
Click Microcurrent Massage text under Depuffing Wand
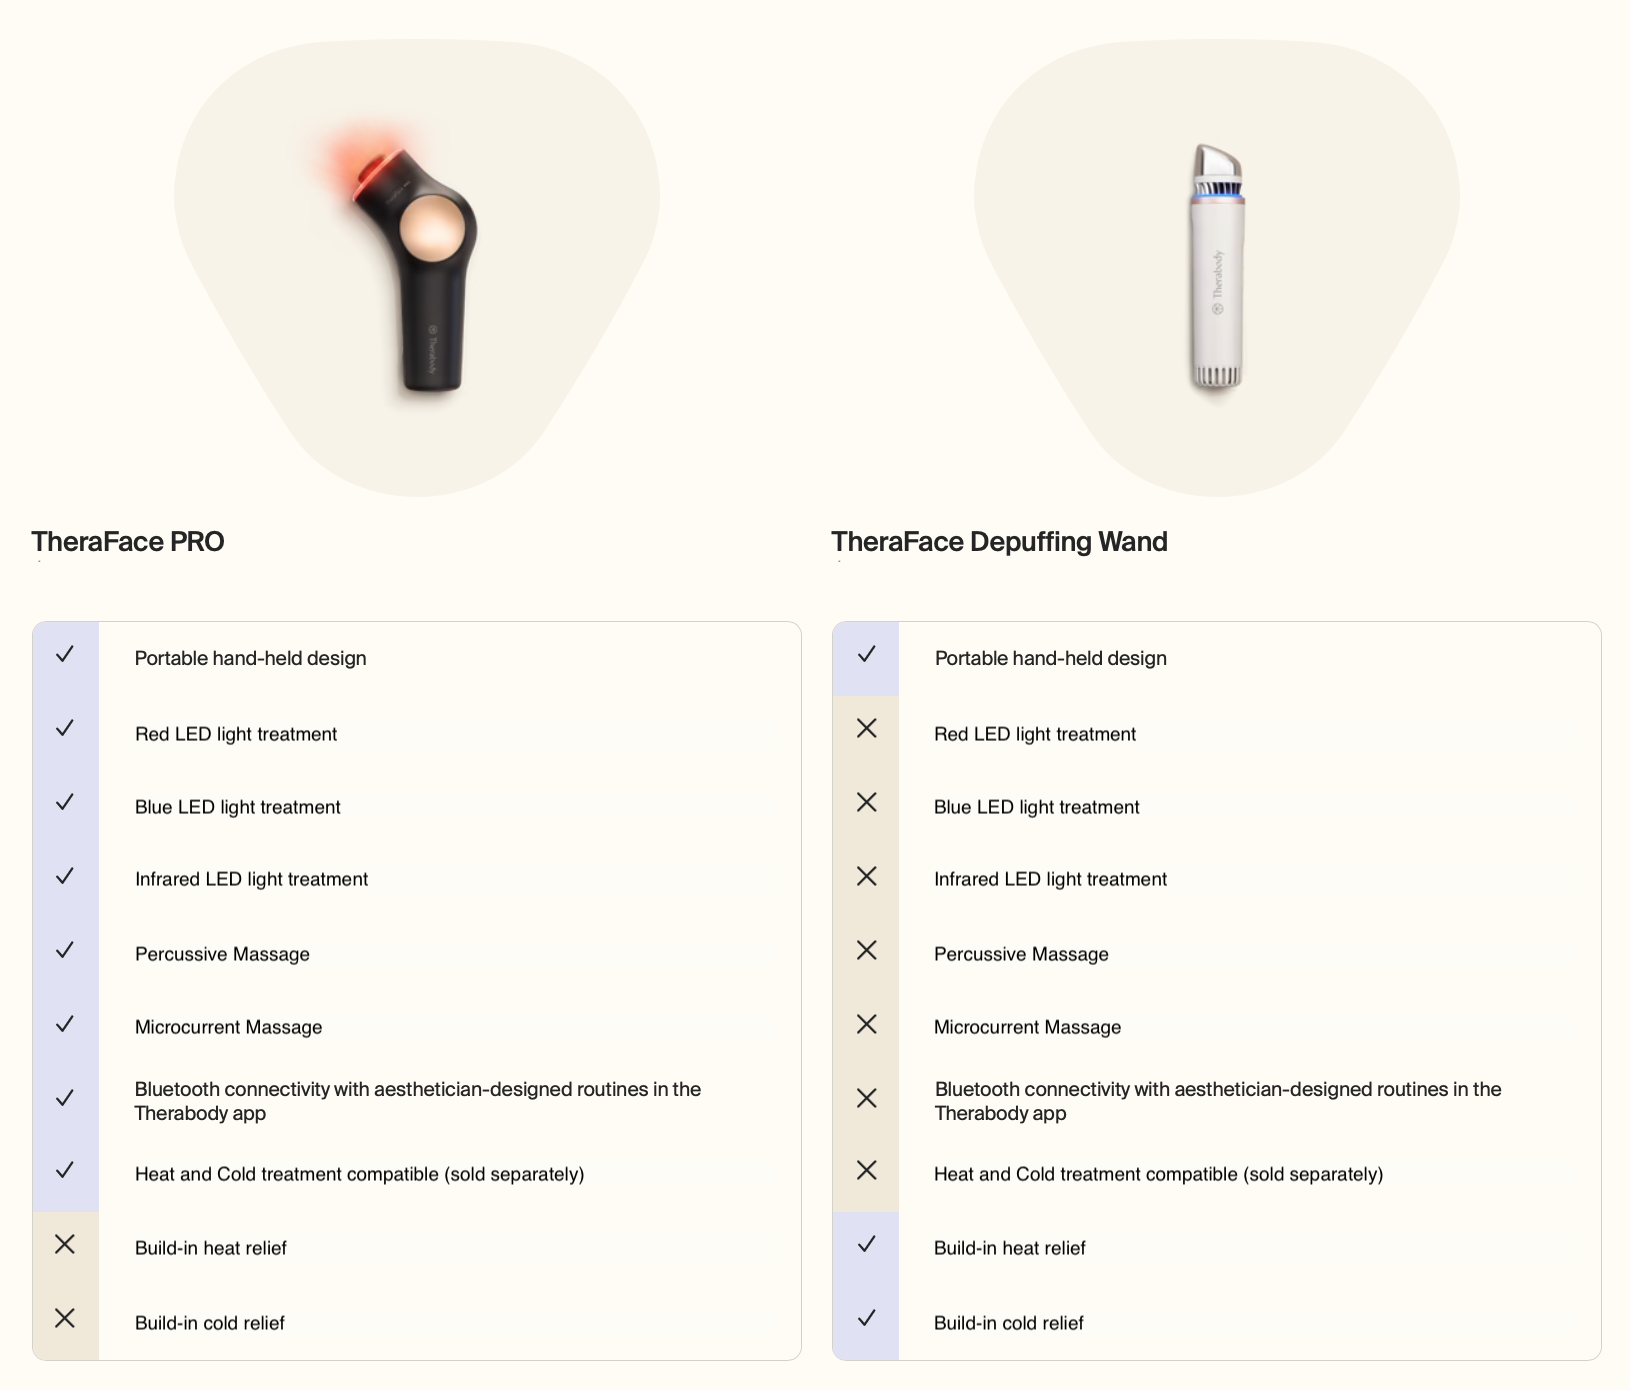(1027, 1027)
